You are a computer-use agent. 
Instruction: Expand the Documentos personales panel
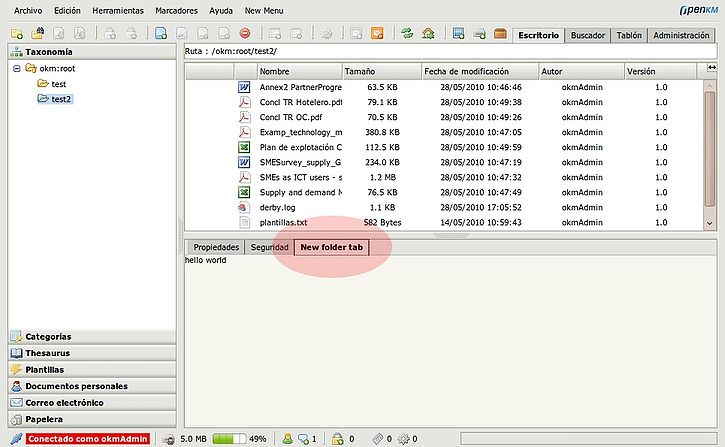click(92, 386)
